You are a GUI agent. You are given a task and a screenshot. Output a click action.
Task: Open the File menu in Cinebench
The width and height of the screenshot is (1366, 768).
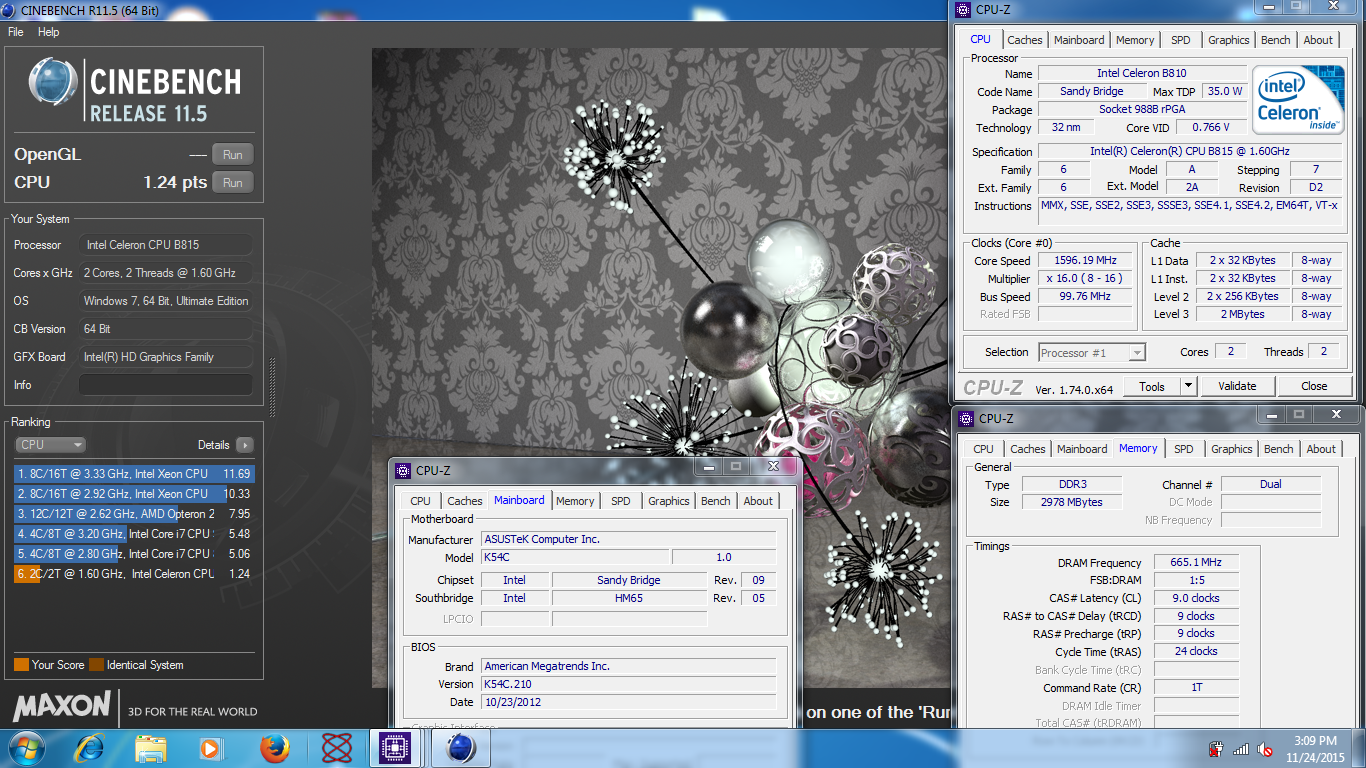pos(16,32)
